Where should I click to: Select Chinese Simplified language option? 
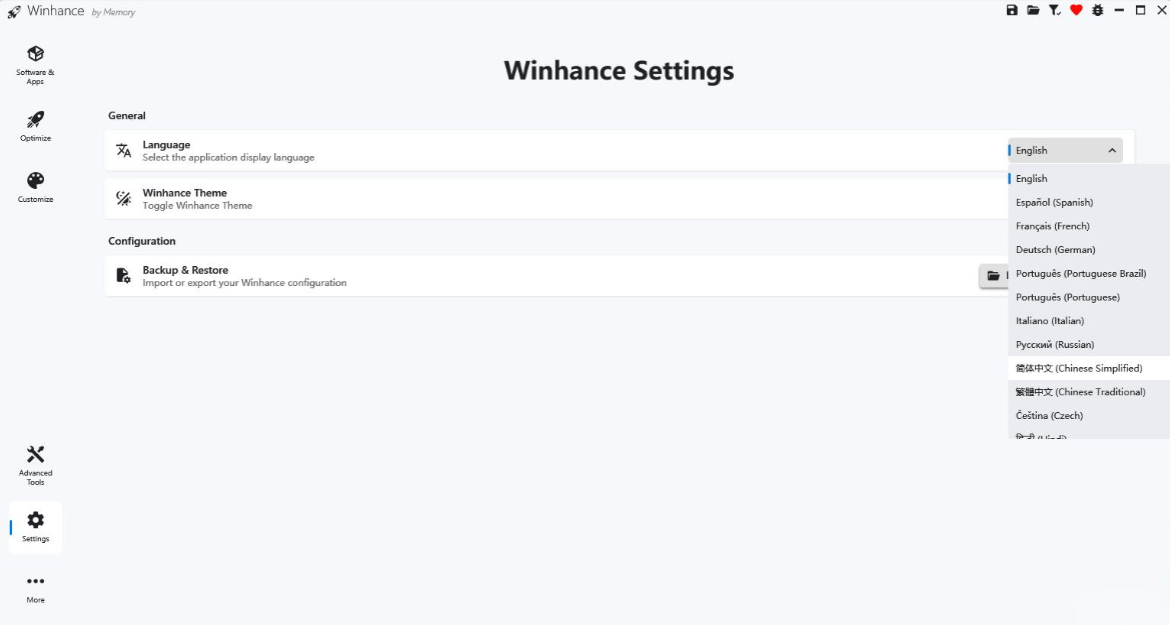pos(1078,368)
